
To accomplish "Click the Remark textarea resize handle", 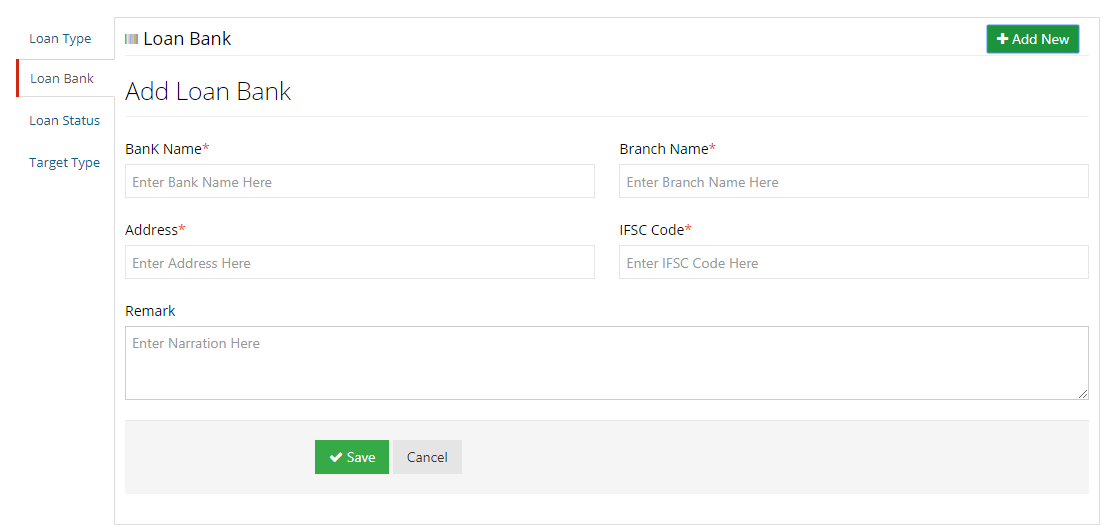I will [1083, 394].
